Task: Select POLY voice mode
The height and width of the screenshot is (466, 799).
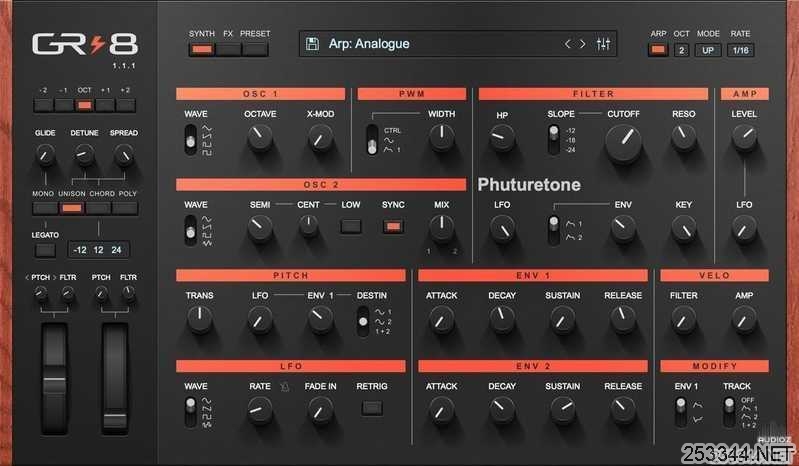Action: point(125,208)
